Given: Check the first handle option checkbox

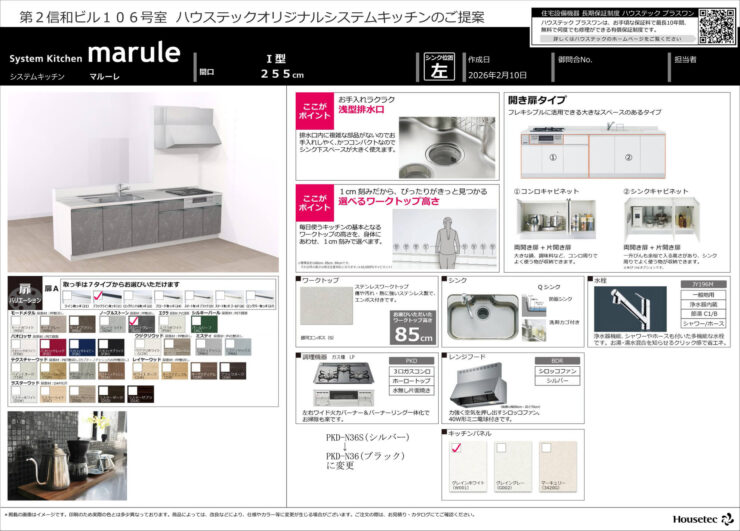Looking at the screenshot, I should [67, 295].
